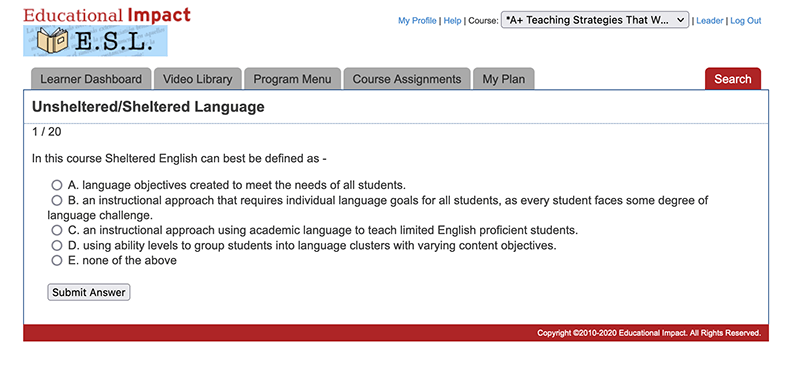Click the Log Out link
This screenshot has width=800, height=367.
[x=745, y=21]
